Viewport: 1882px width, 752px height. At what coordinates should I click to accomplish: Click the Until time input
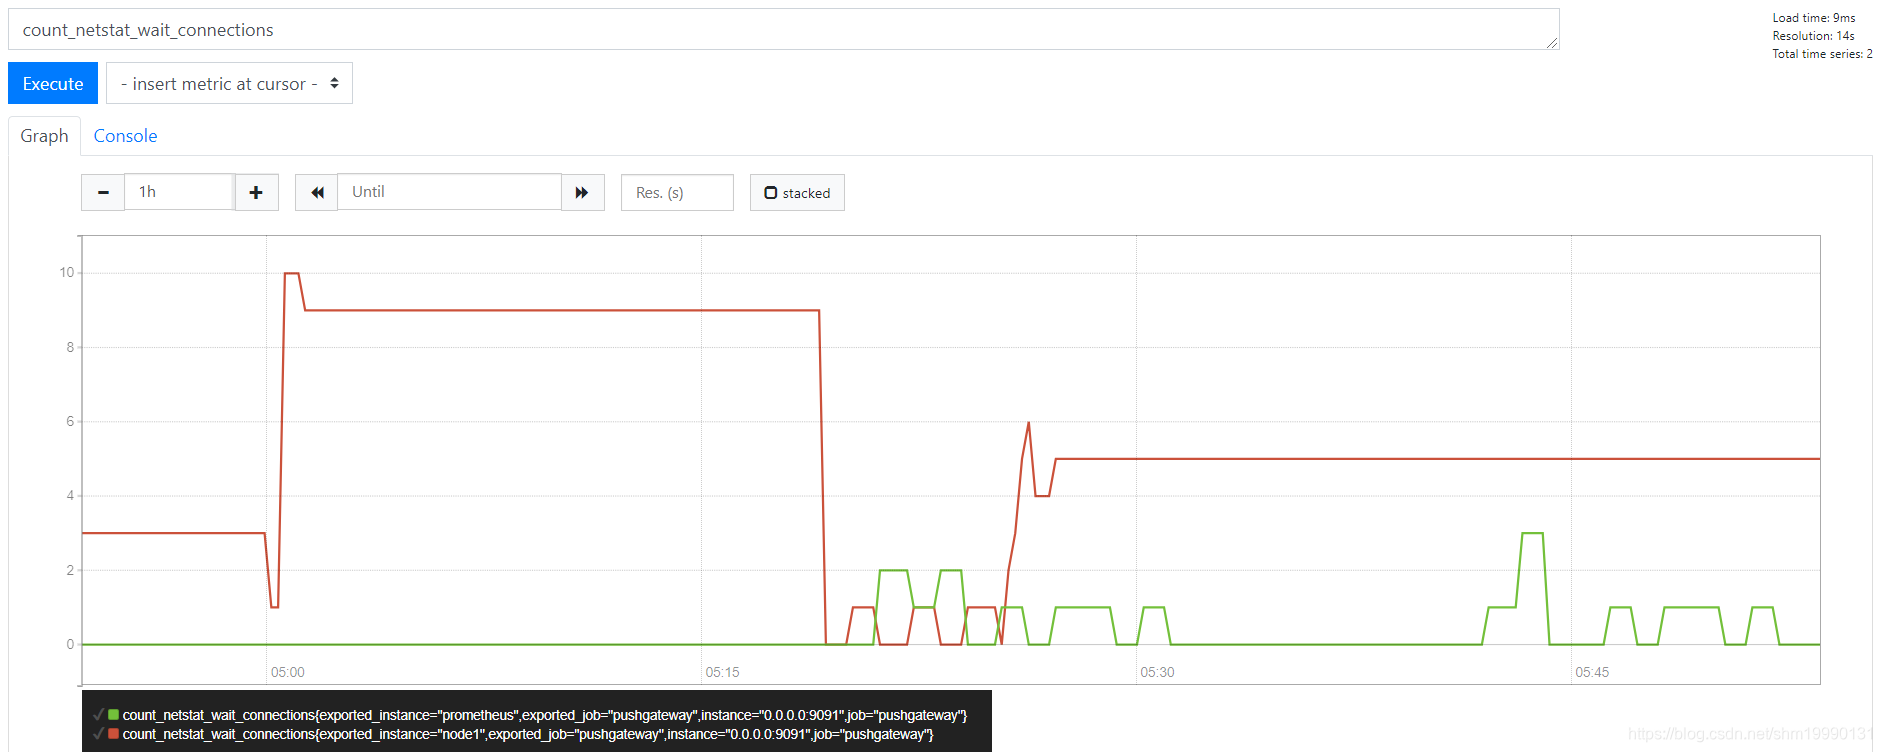[x=449, y=192]
